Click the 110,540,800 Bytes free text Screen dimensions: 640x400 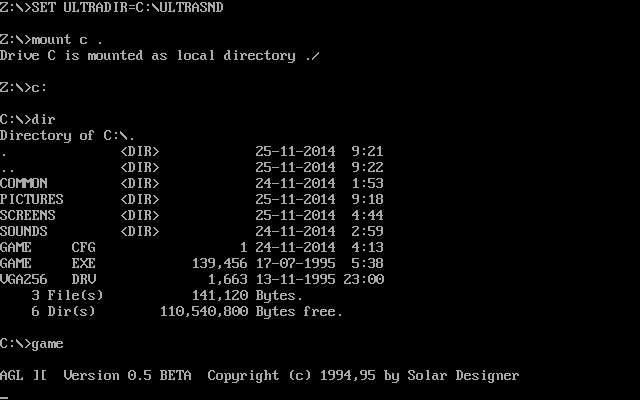(x=250, y=311)
